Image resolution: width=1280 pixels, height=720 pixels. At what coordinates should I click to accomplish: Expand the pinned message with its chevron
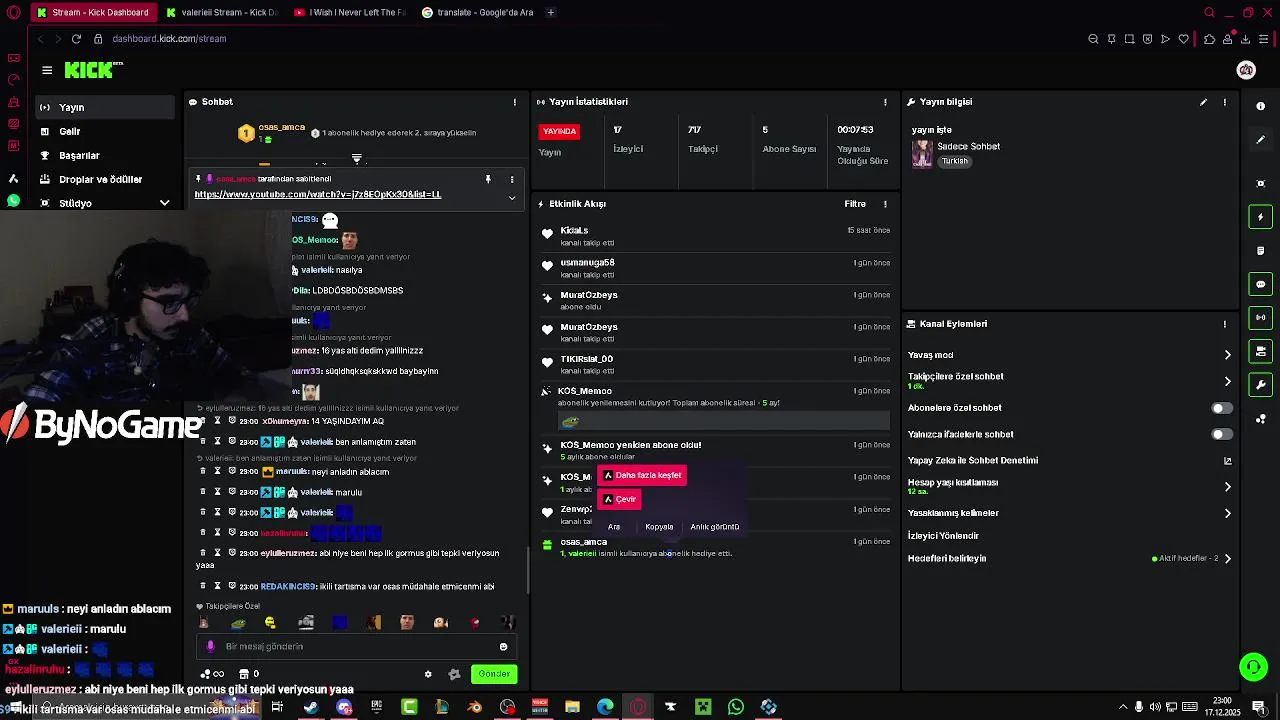pyautogui.click(x=512, y=197)
